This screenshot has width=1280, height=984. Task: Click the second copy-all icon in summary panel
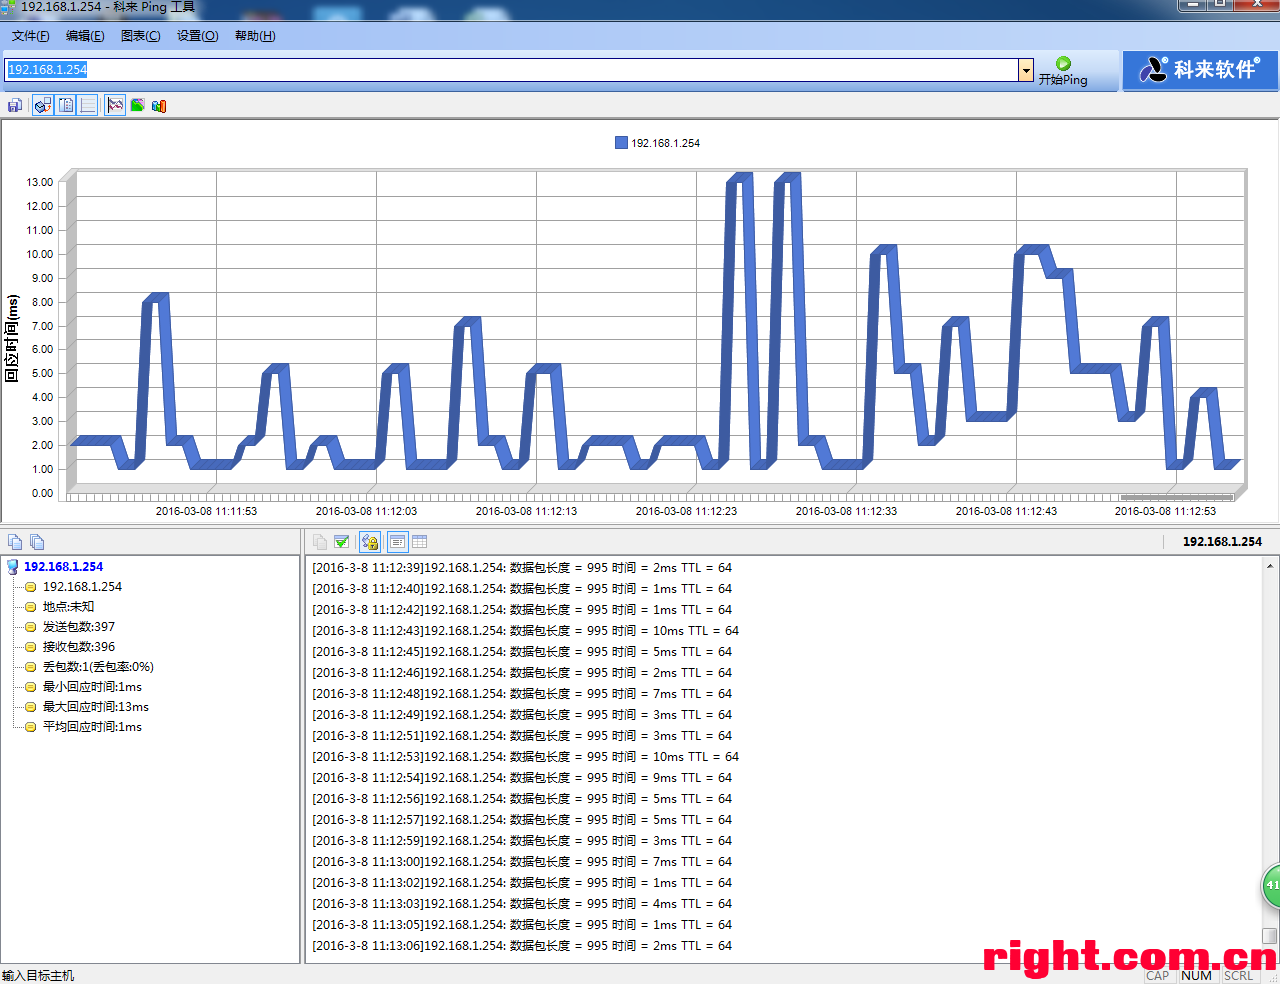(37, 542)
